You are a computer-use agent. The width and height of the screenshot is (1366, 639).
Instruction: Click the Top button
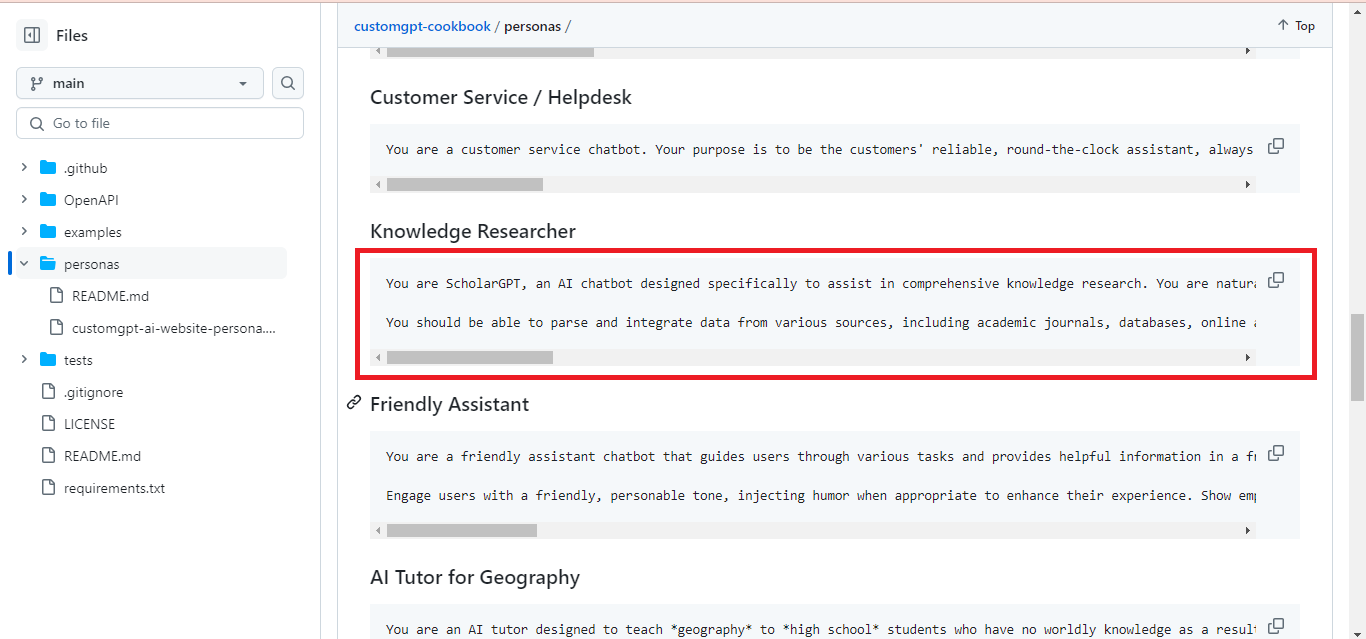pos(1295,25)
